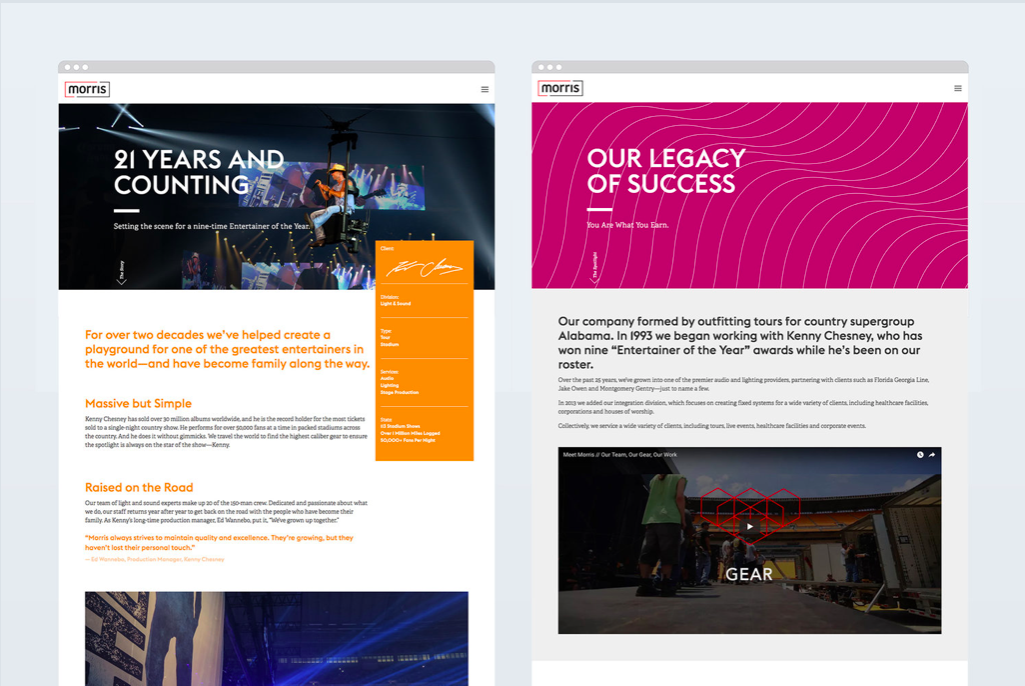Click the client signature in orange panel

point(424,268)
